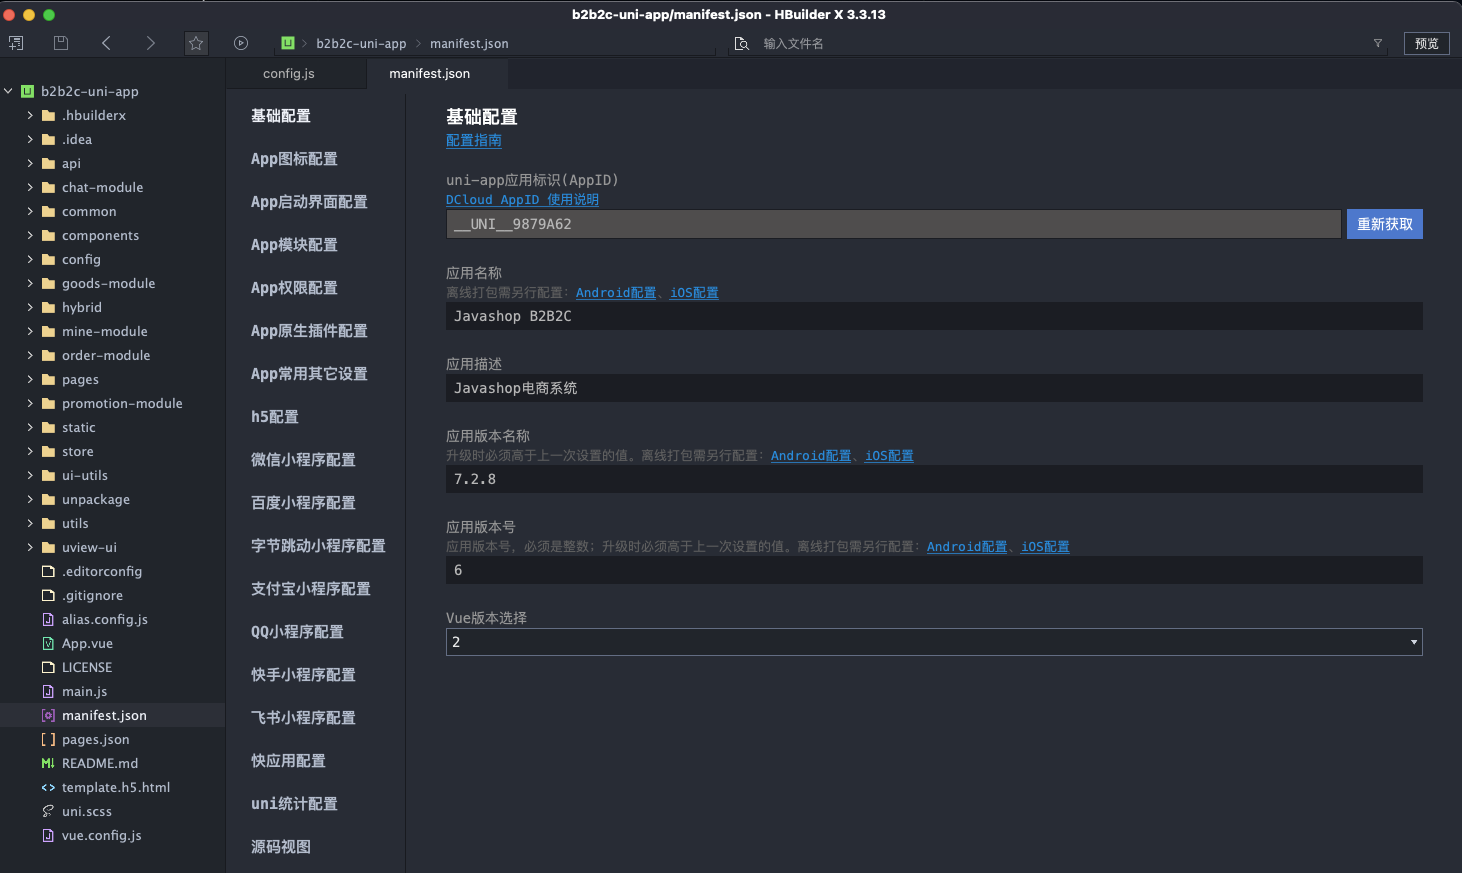
Task: Click the new file toolbar icon
Action: click(16, 43)
